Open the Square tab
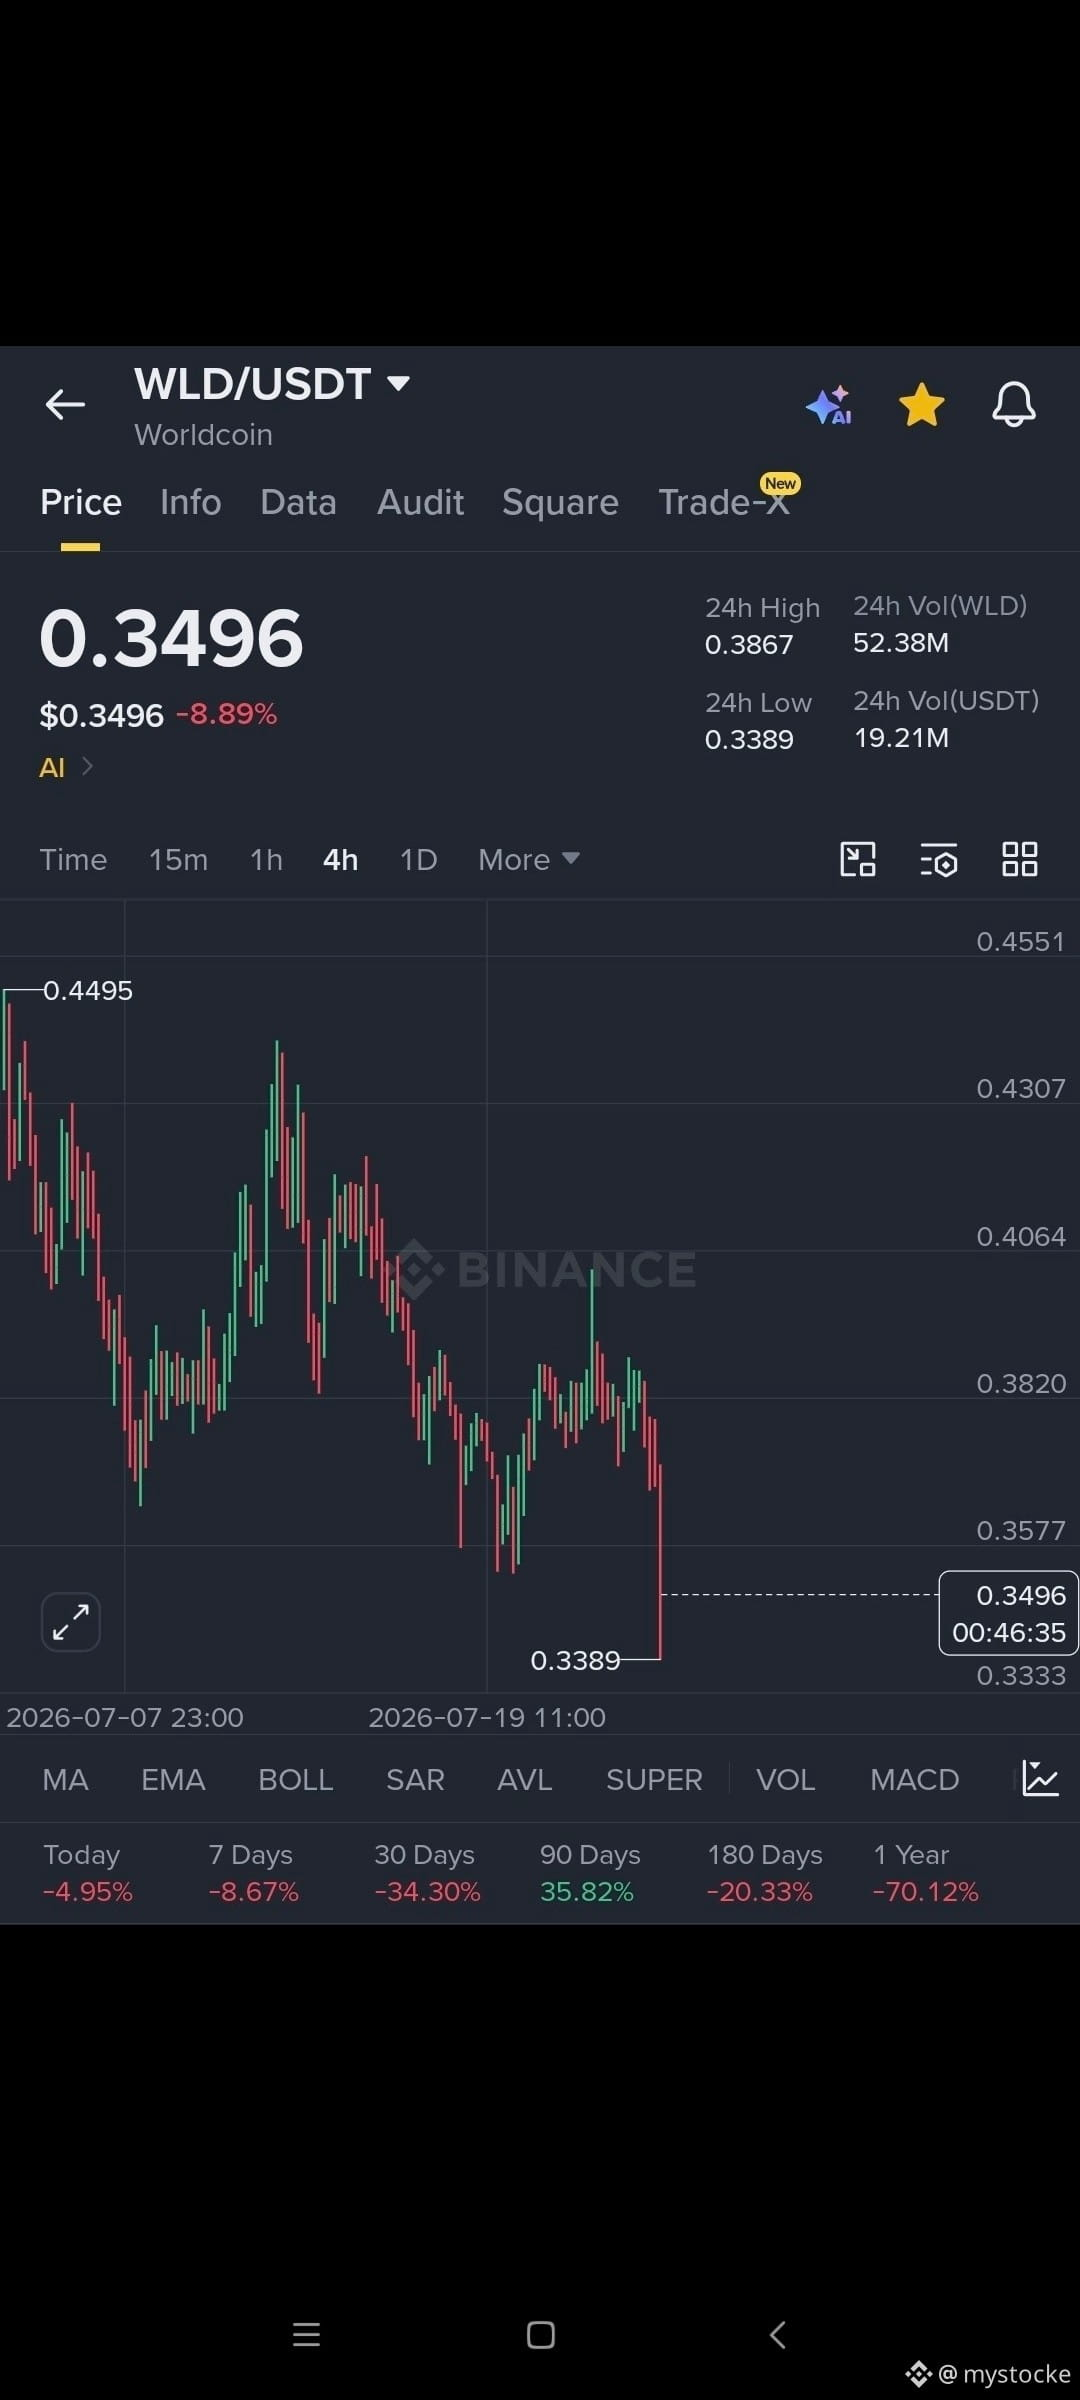 (560, 502)
